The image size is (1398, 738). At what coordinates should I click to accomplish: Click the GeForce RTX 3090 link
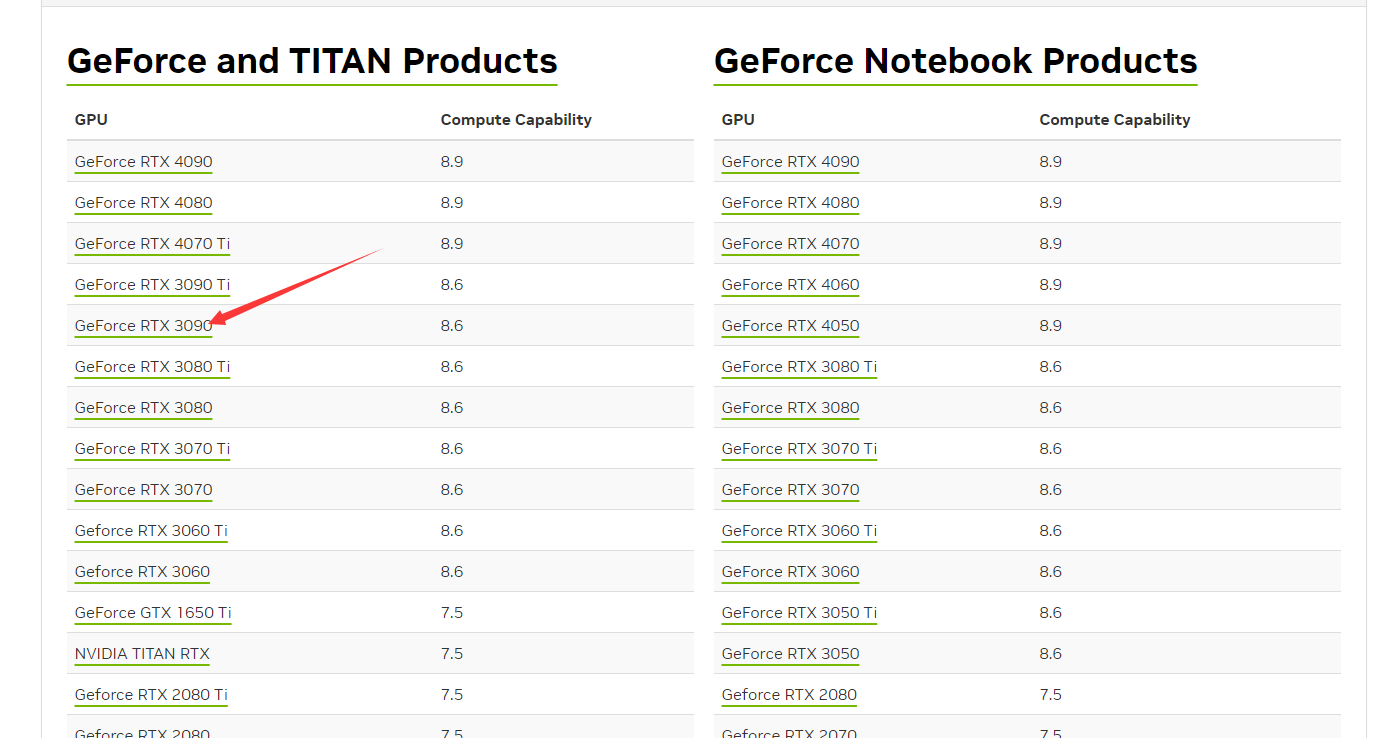tap(143, 326)
